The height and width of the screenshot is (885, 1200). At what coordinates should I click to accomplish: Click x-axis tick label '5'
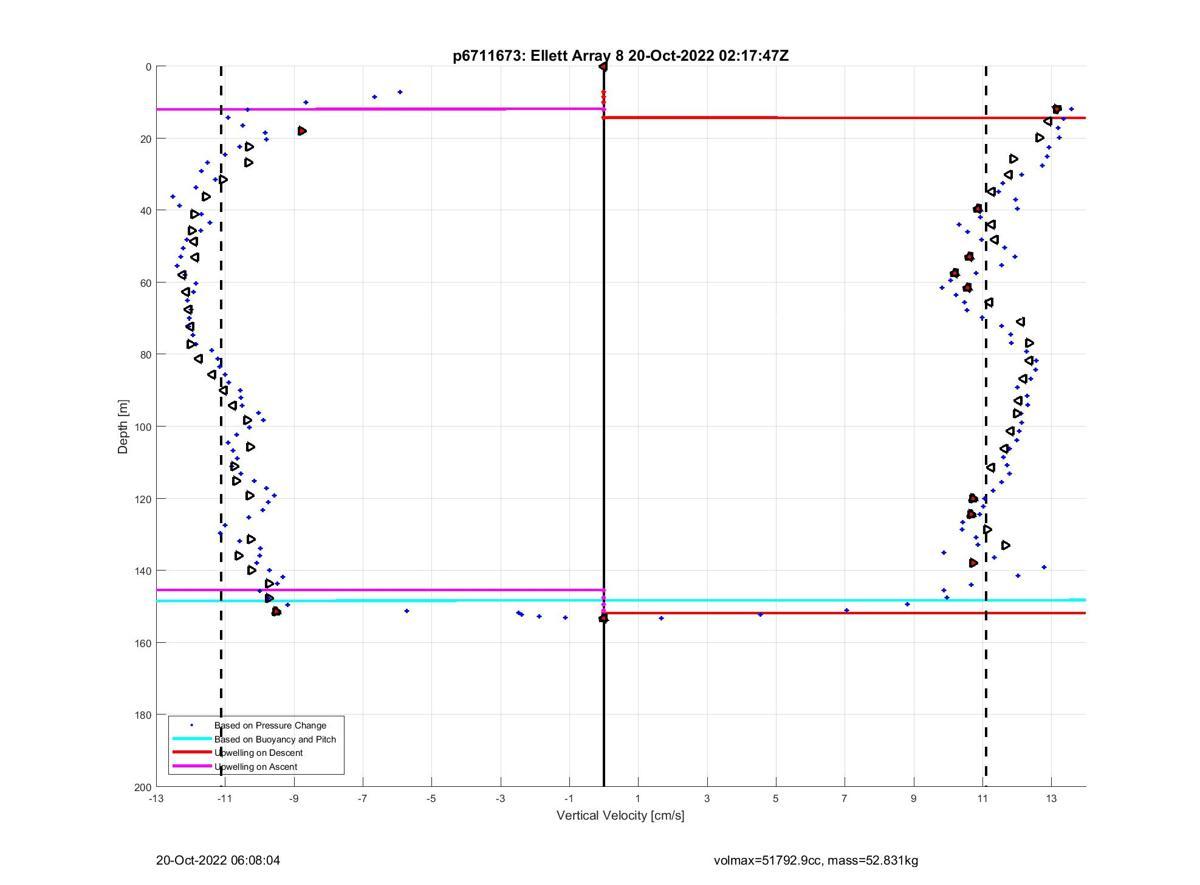coord(776,799)
